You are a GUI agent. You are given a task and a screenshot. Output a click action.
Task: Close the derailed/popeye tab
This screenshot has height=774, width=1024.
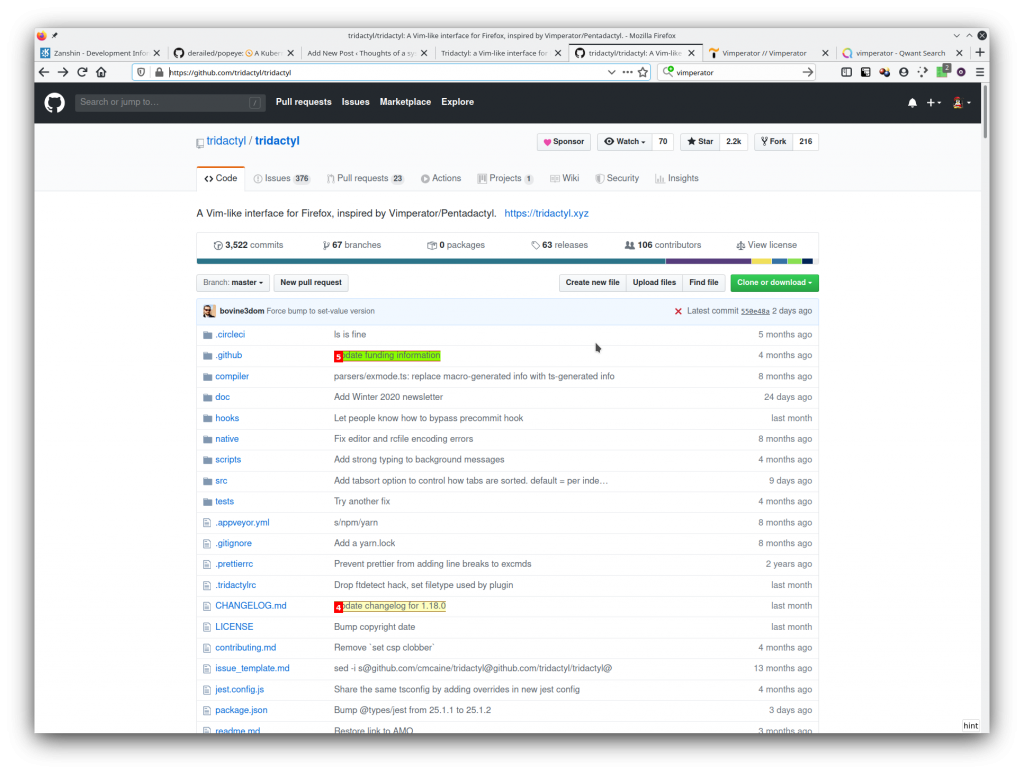click(x=291, y=53)
